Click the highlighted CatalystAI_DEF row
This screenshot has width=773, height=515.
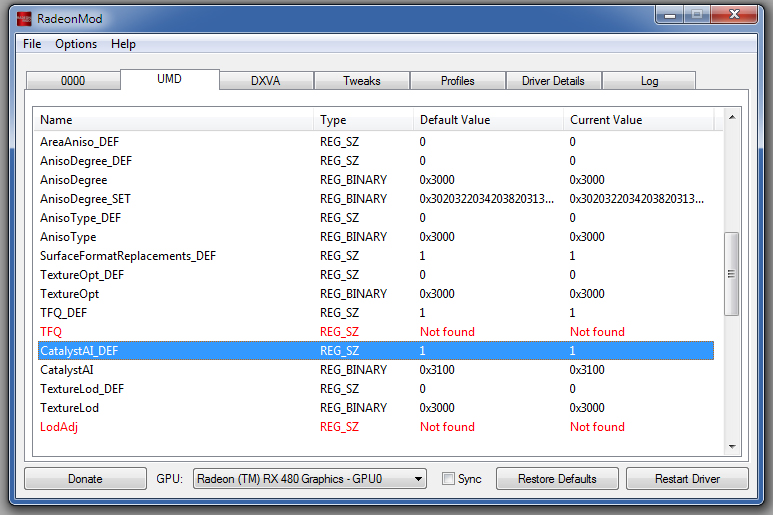tap(376, 350)
